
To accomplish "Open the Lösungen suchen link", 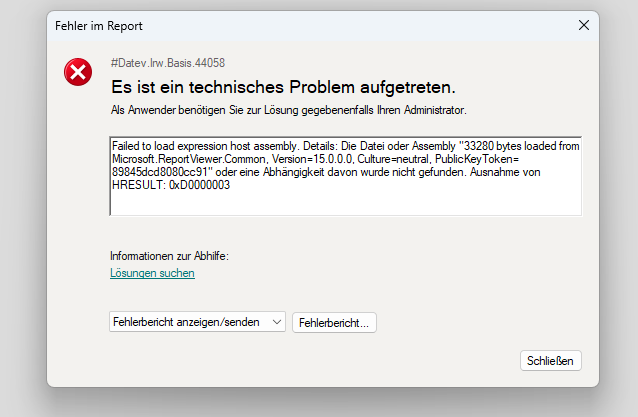I will (152, 273).
